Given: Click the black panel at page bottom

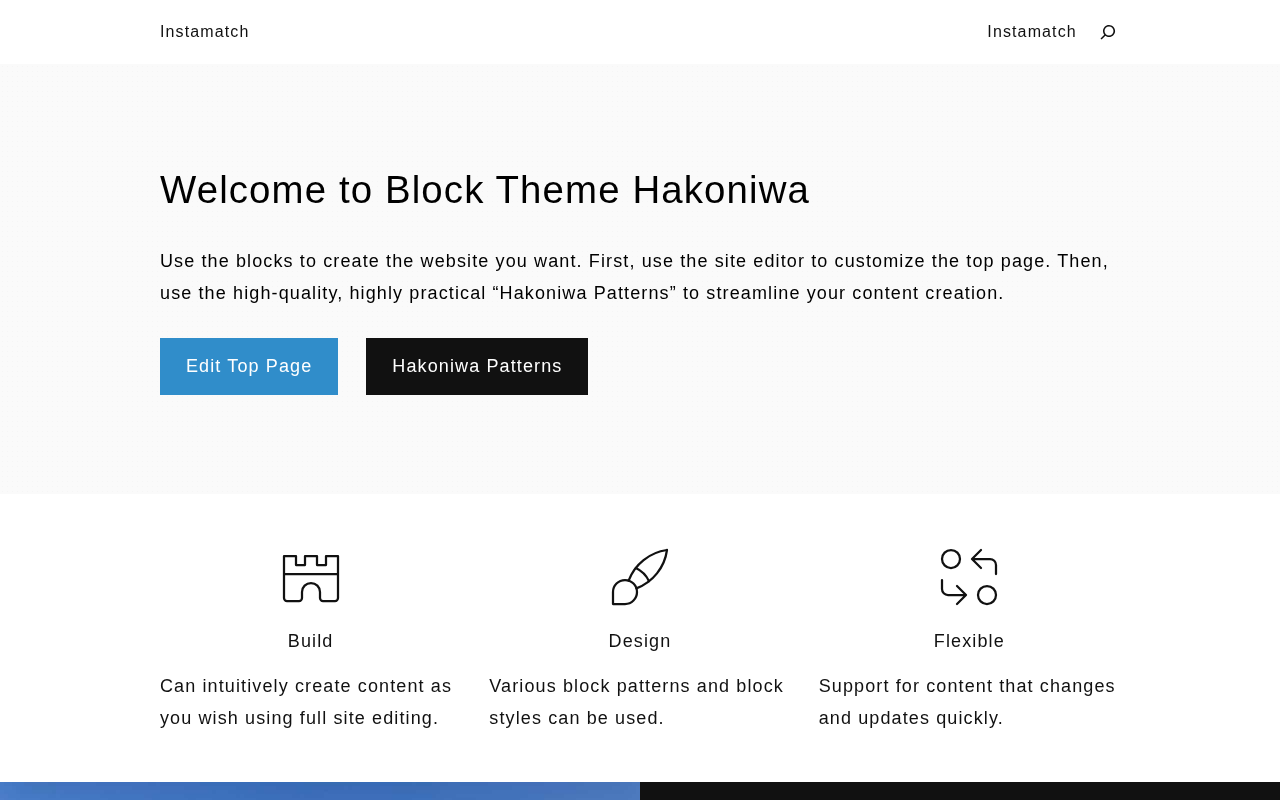Looking at the screenshot, I should click(960, 791).
